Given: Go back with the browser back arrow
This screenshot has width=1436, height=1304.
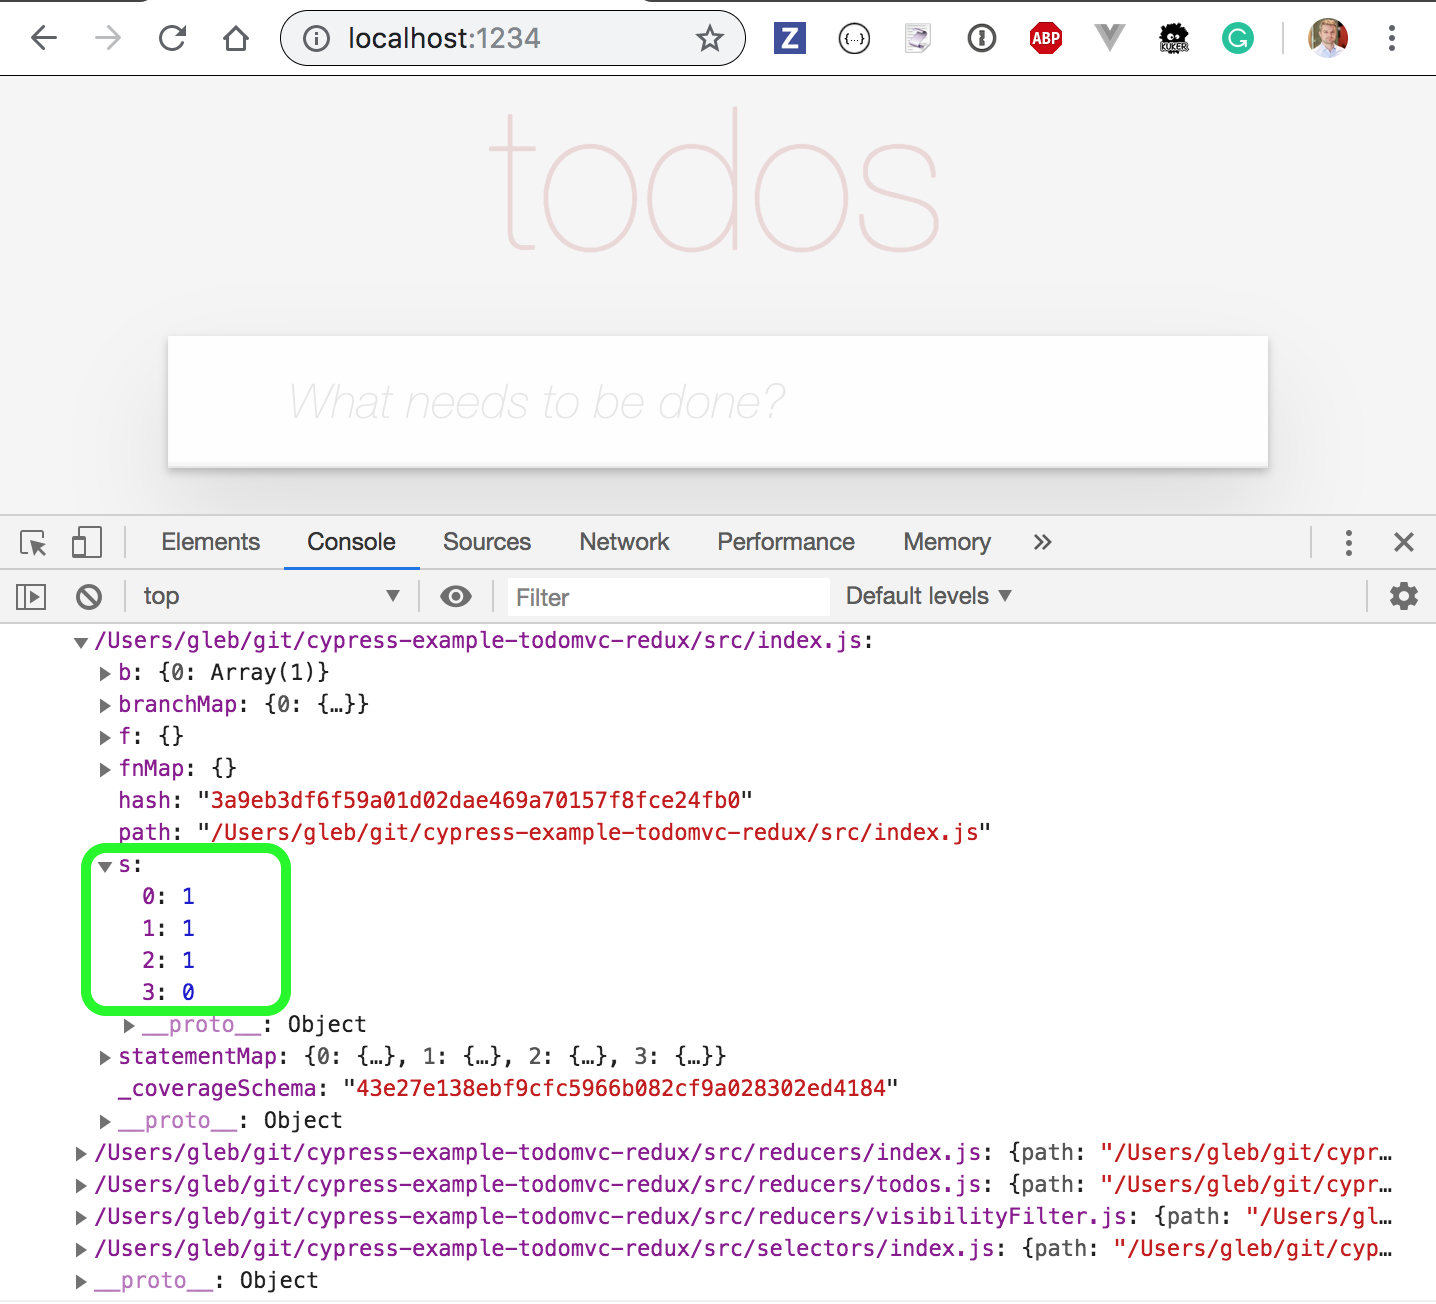Looking at the screenshot, I should point(44,39).
